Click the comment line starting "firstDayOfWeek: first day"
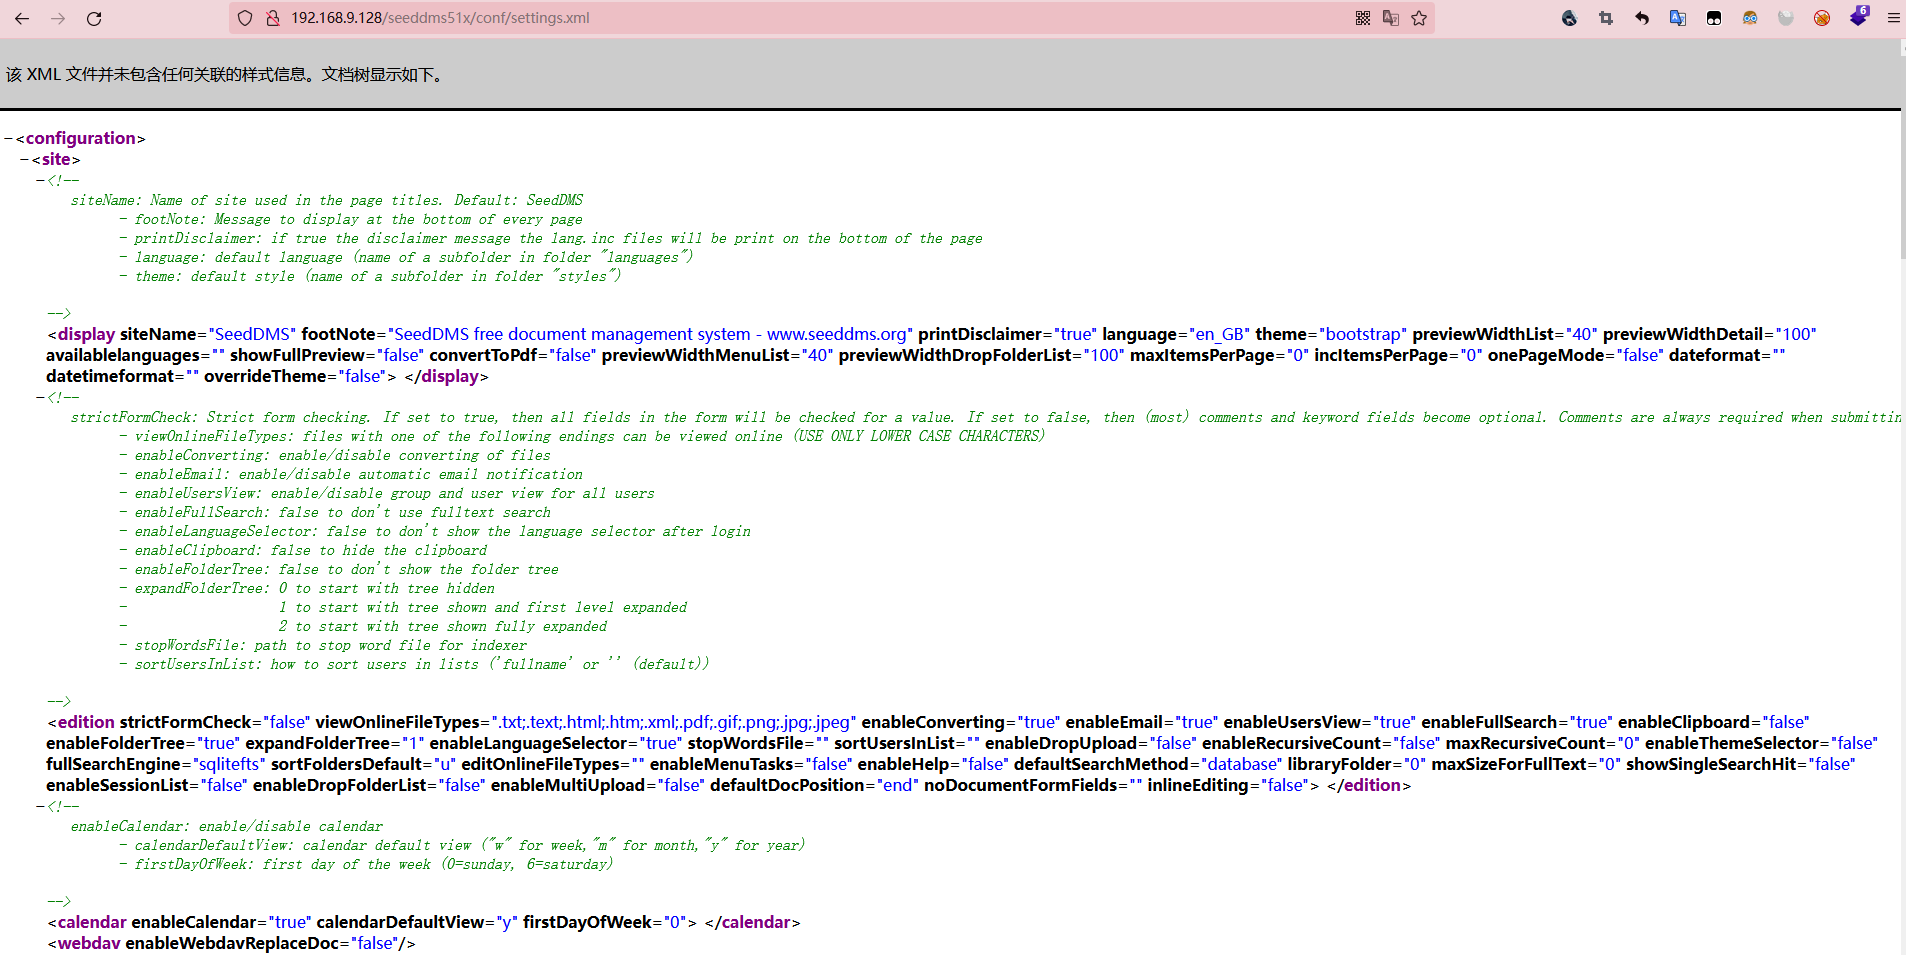The width and height of the screenshot is (1906, 955). [373, 864]
